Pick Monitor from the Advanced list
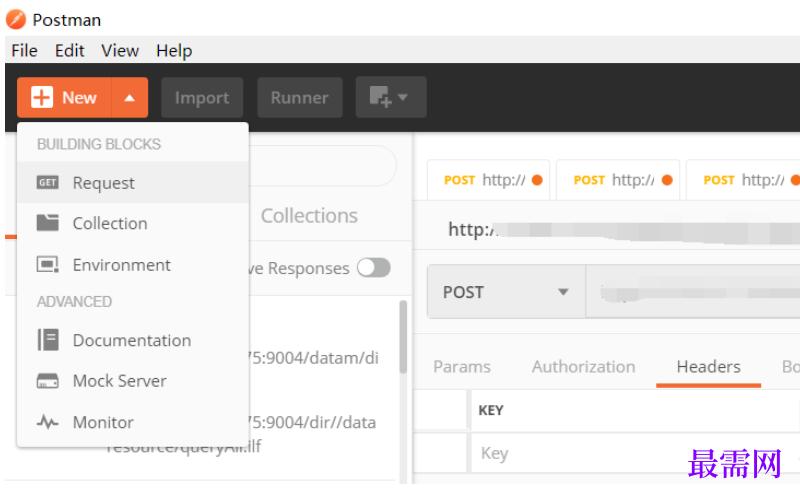 [x=133, y=422]
